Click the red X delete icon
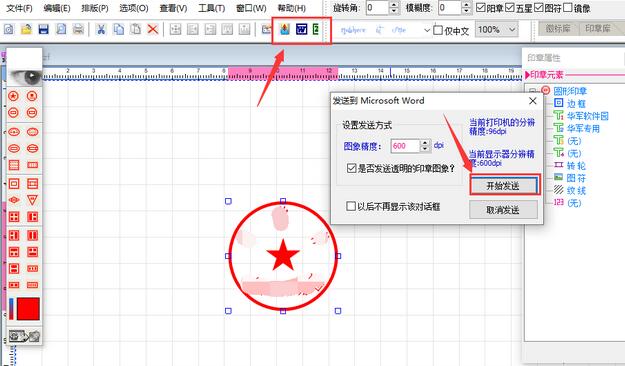The image size is (625, 366). pos(153,29)
